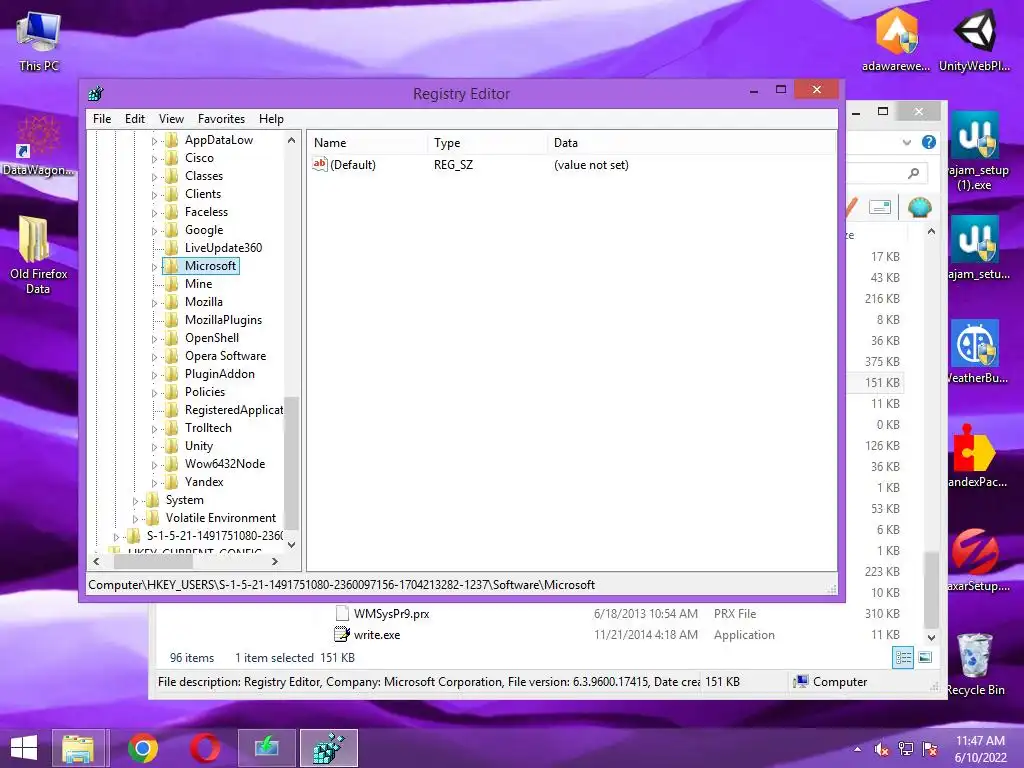
Task: Open the Favorites menu
Action: (x=221, y=119)
